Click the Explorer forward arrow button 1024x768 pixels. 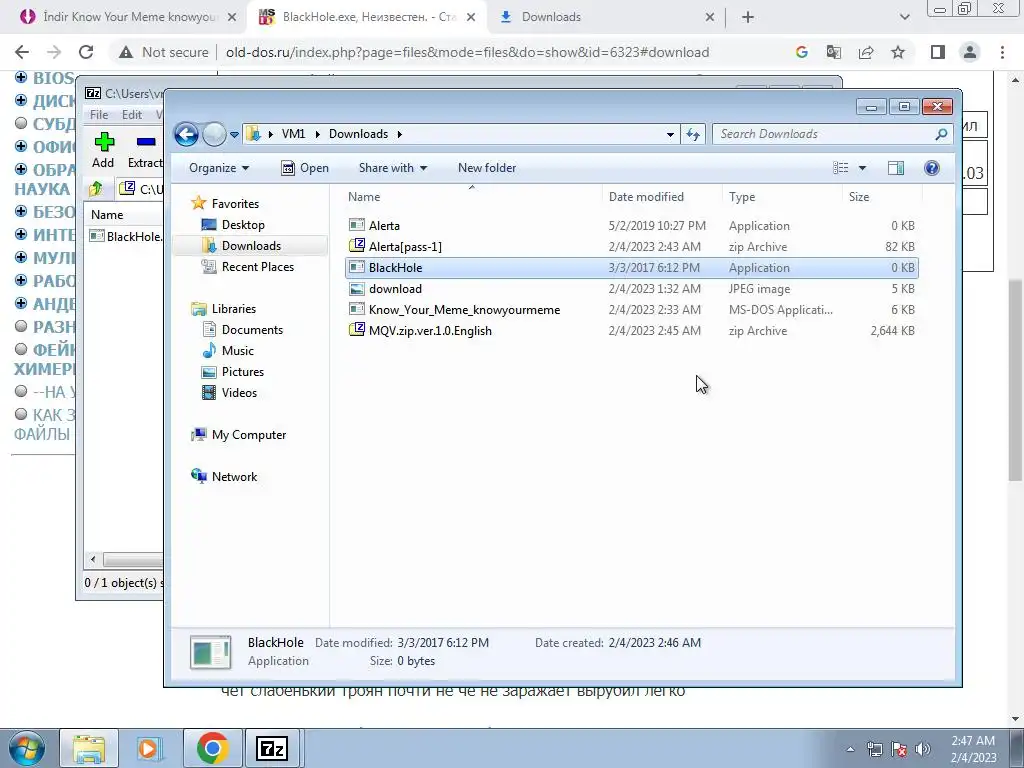click(x=214, y=135)
